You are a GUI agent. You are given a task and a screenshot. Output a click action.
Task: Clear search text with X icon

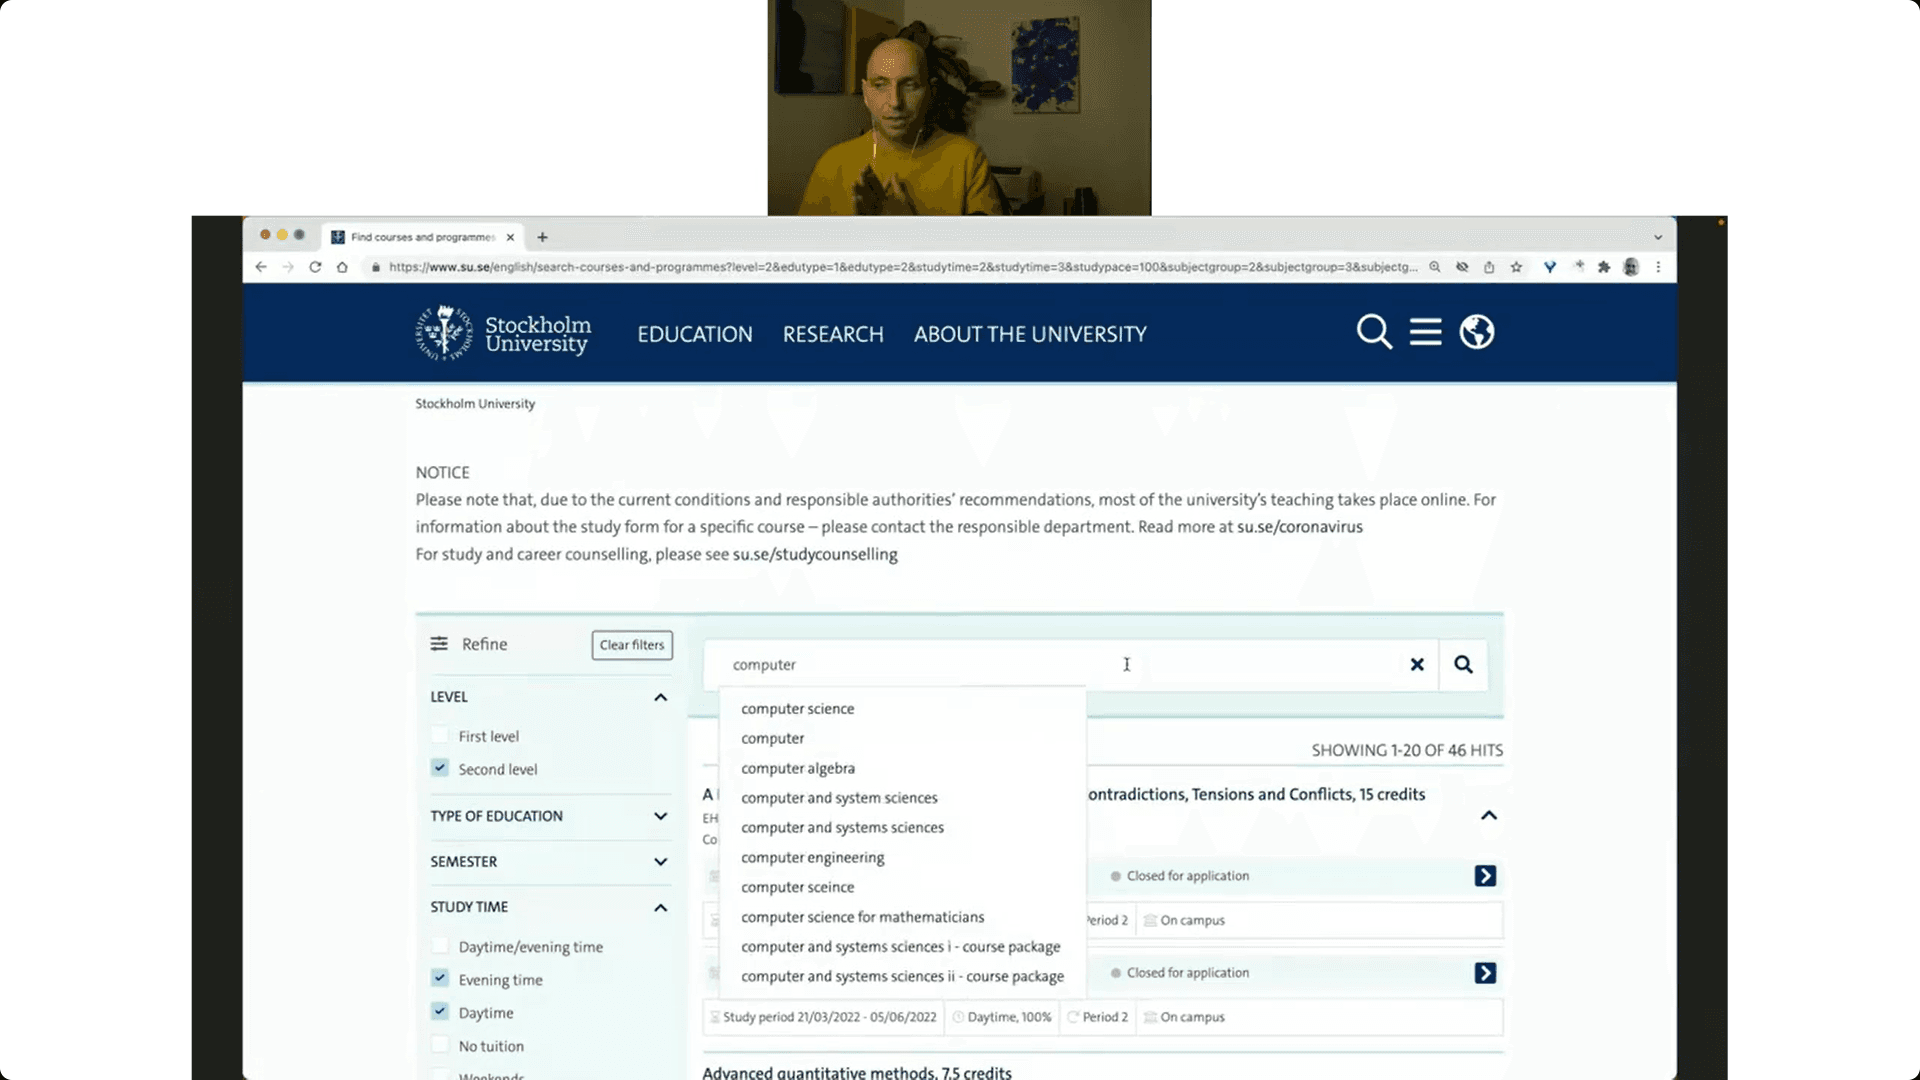tap(1416, 665)
